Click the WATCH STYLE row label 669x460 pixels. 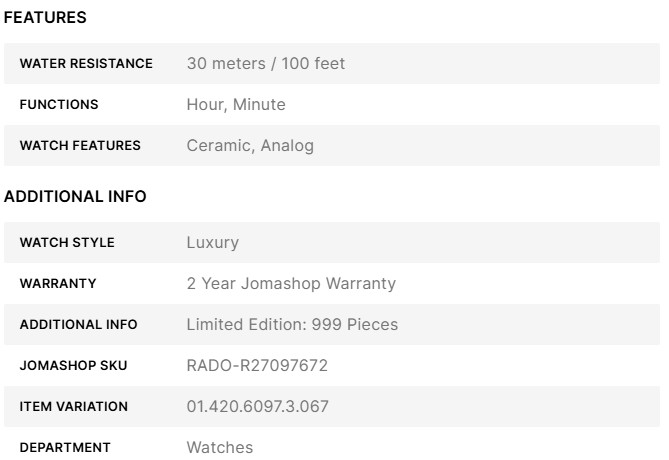tap(67, 243)
